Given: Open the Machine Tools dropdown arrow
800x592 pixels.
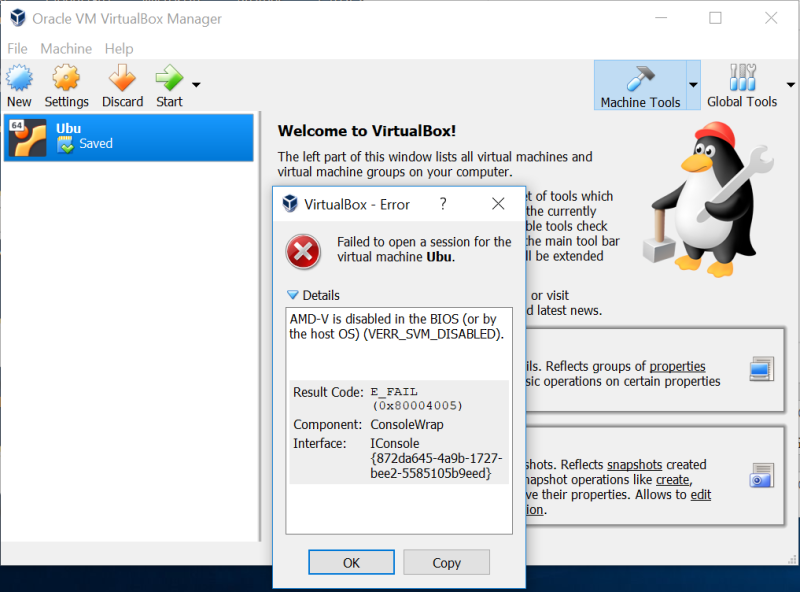Looking at the screenshot, I should coord(693,85).
